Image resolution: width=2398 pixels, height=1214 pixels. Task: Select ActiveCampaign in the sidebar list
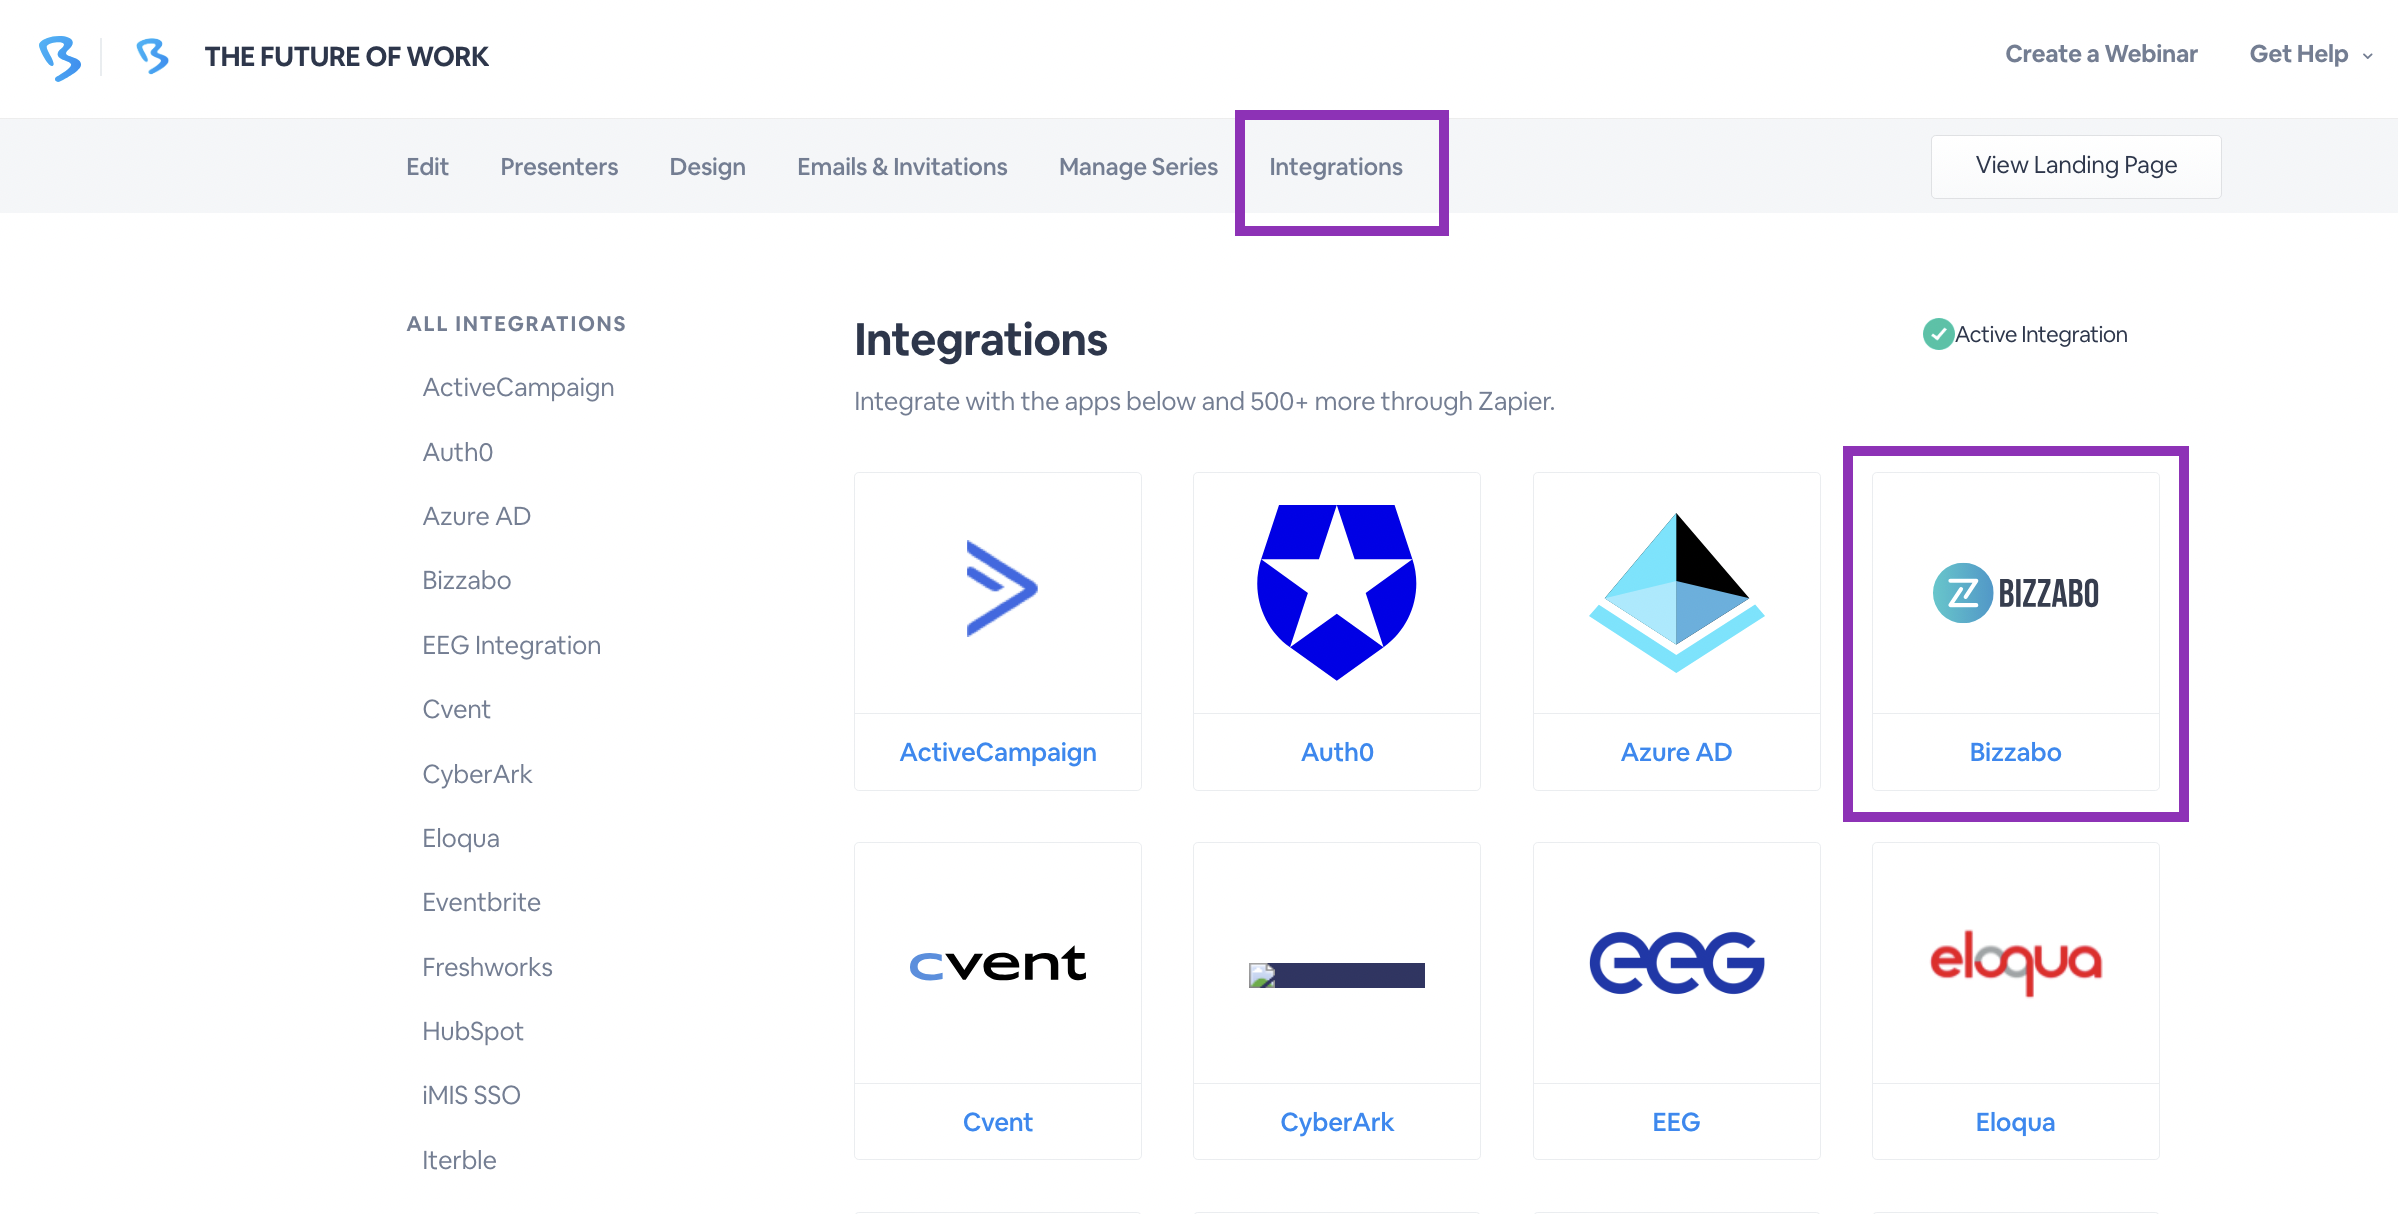[518, 387]
